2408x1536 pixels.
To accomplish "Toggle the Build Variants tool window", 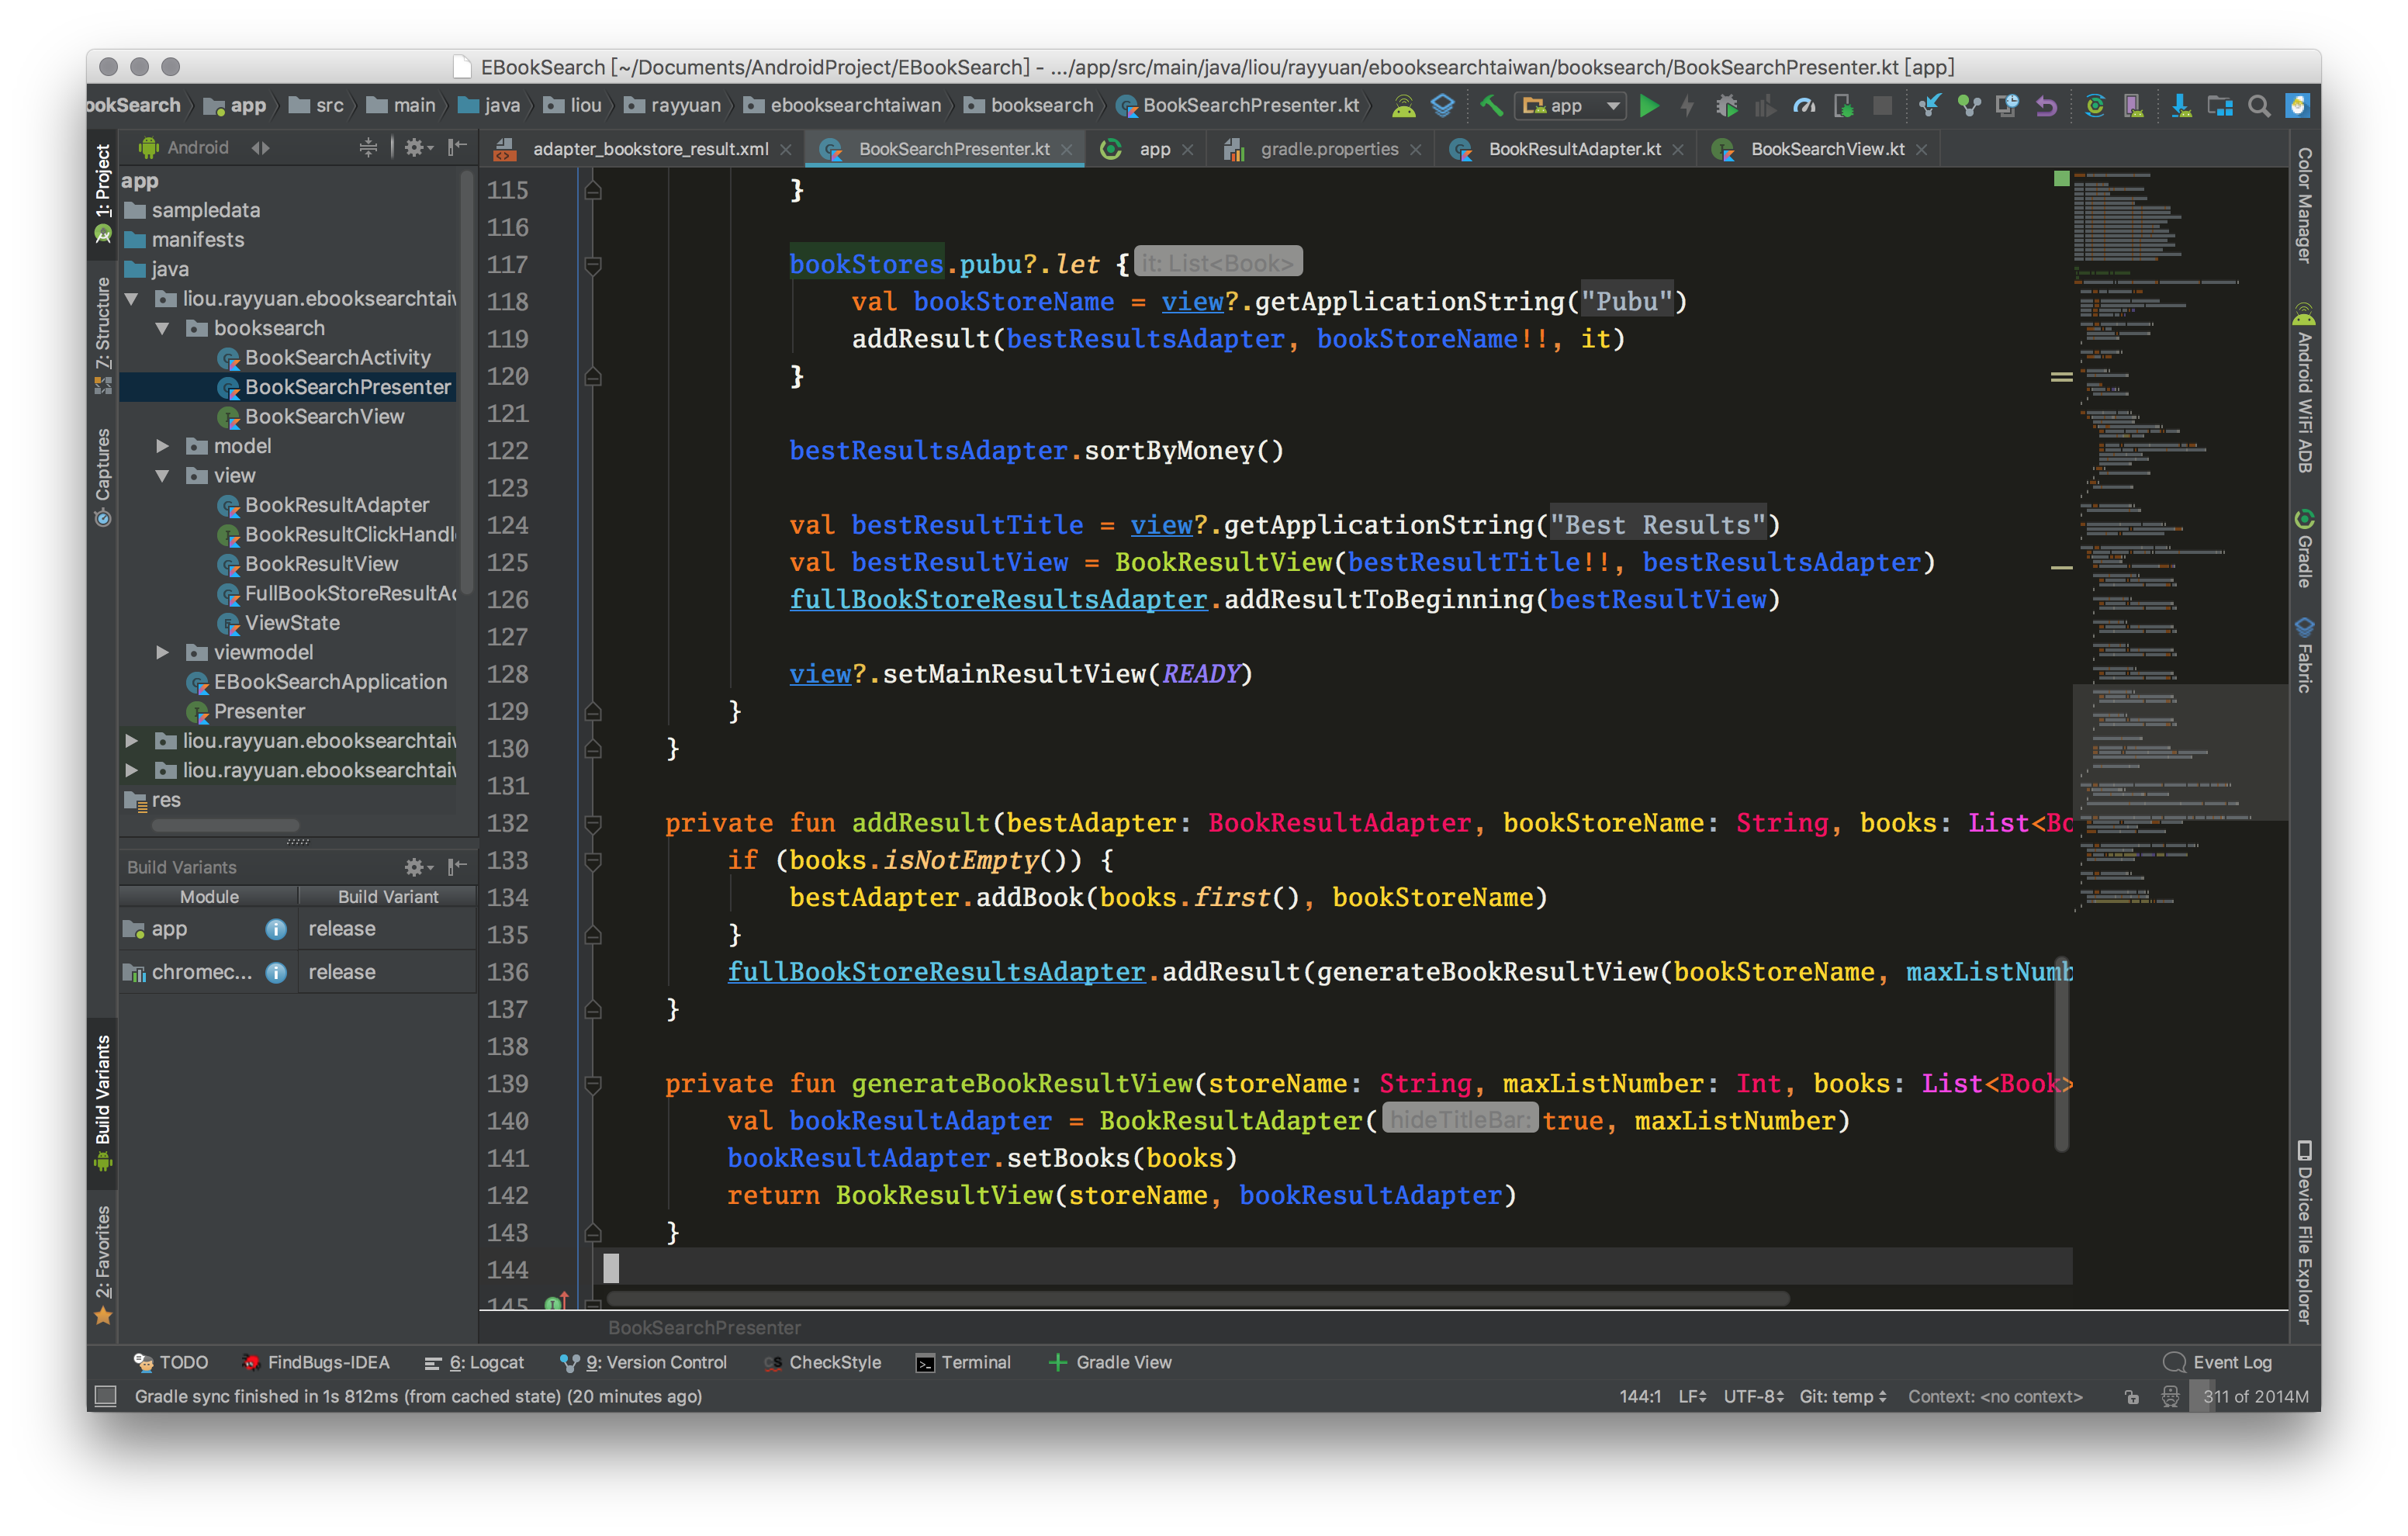I will (x=102, y=1100).
